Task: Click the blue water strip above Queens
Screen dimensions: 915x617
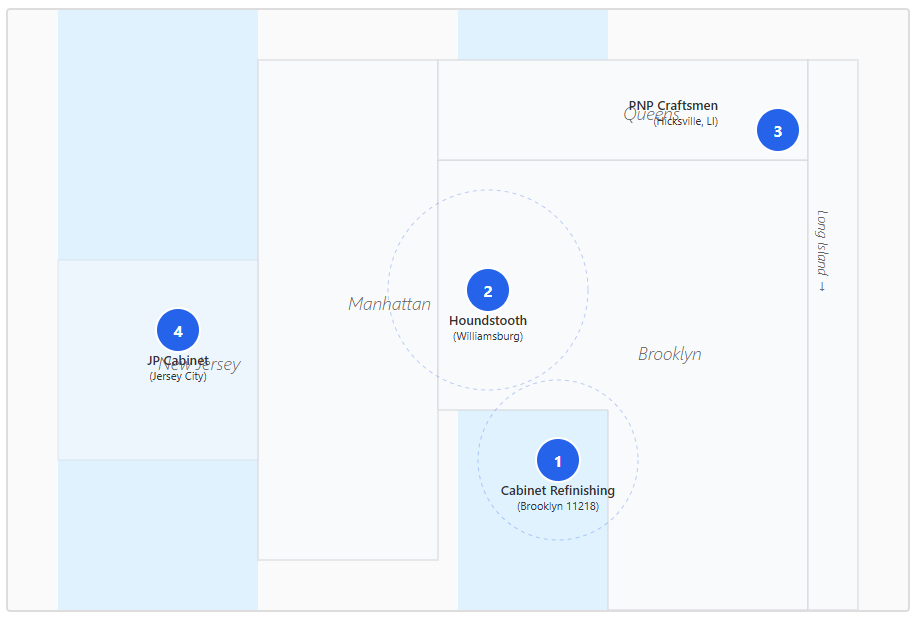Action: [532, 35]
